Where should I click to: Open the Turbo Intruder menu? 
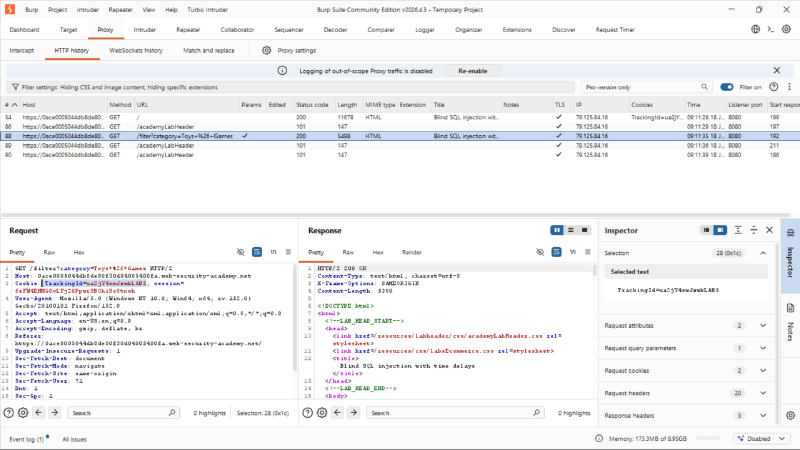tap(207, 10)
